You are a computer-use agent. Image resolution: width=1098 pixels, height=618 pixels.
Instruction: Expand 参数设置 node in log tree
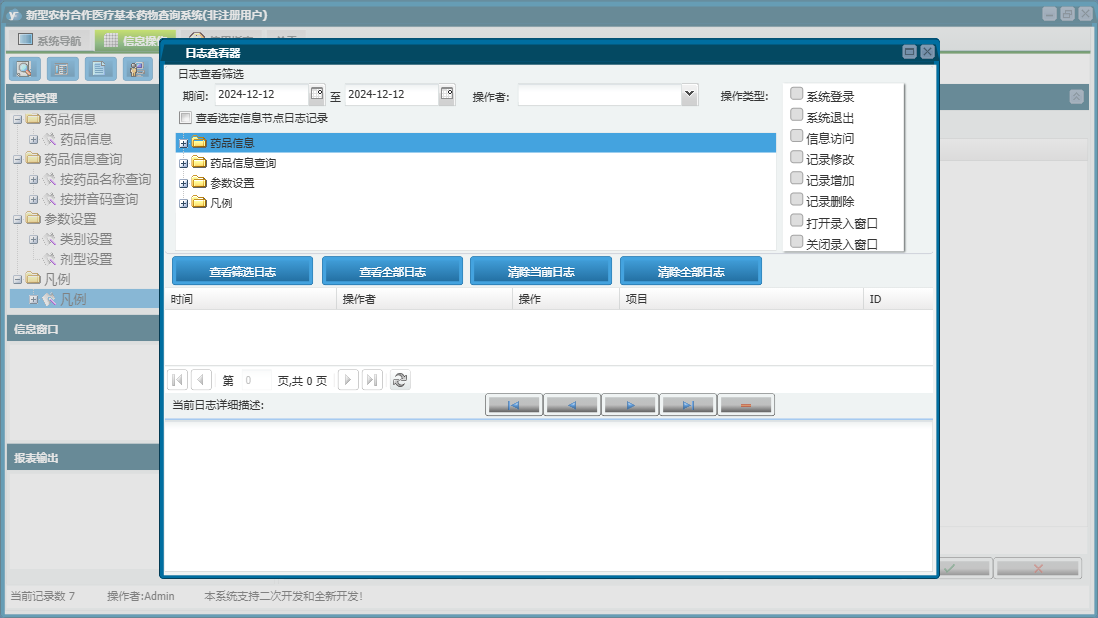pos(183,183)
